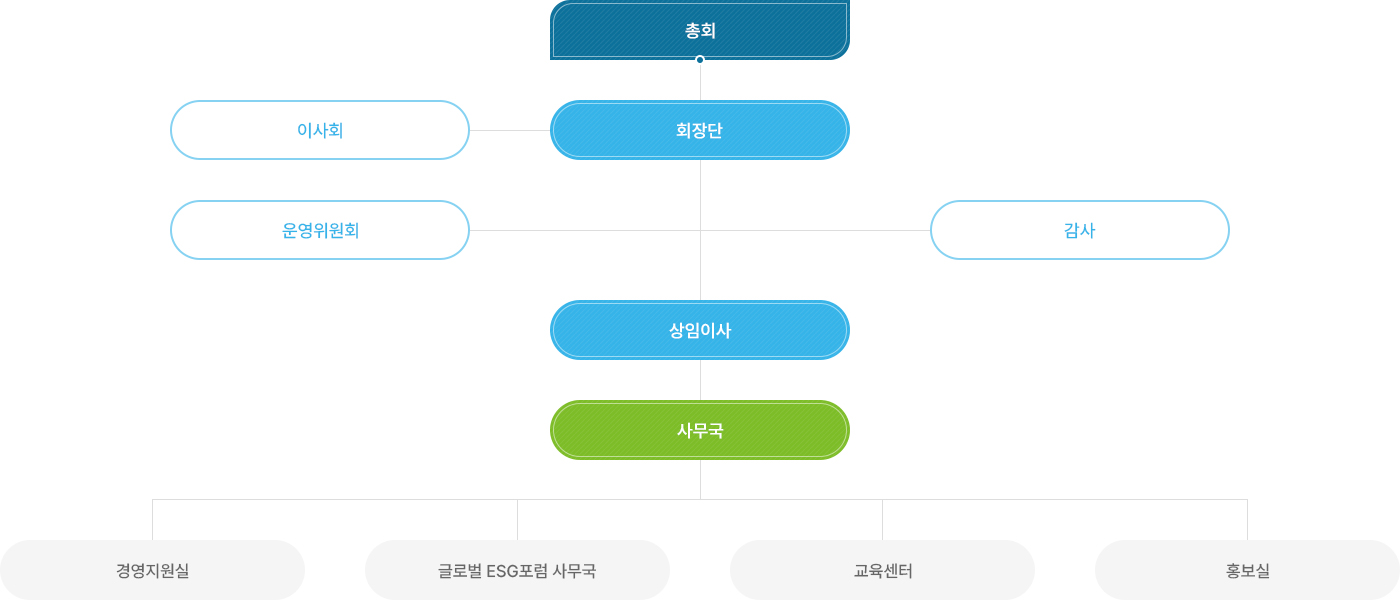Click the vertical connector between 상임이사 and 사무국

coord(700,380)
